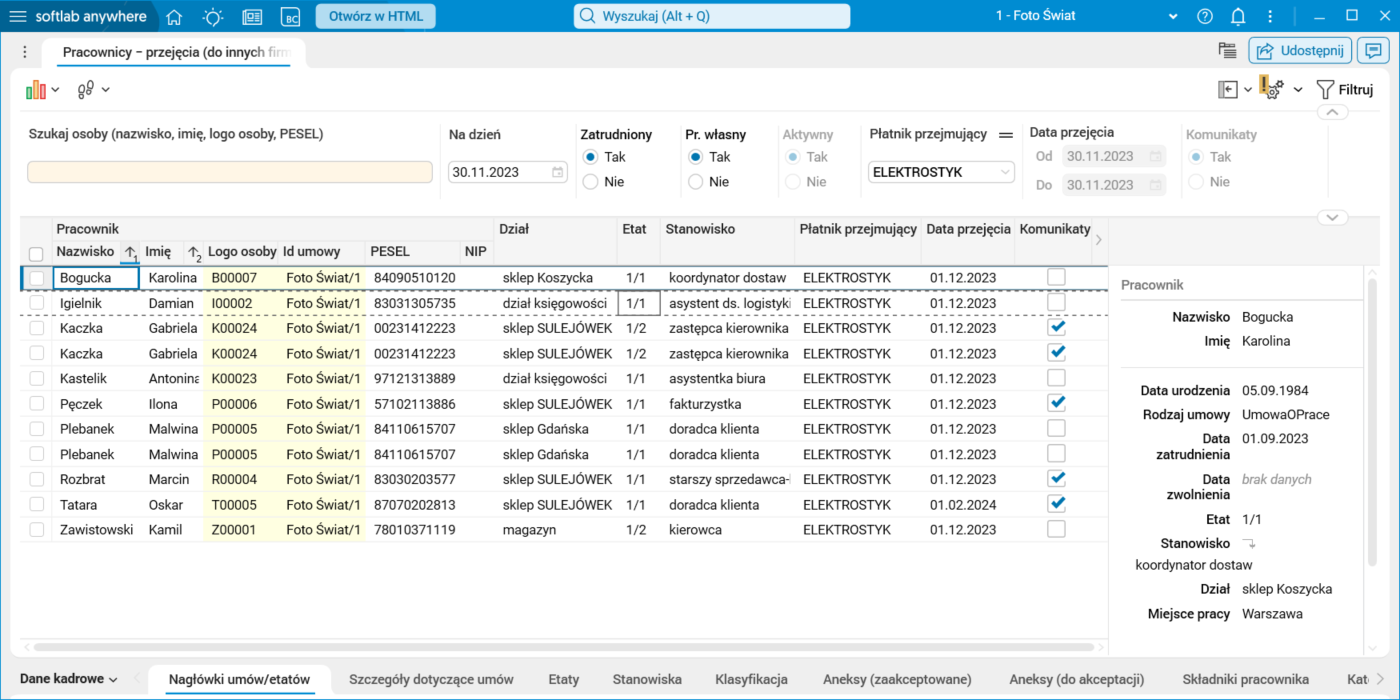Go to the home screen icon
Screen dimensions: 1400x700
174,16
